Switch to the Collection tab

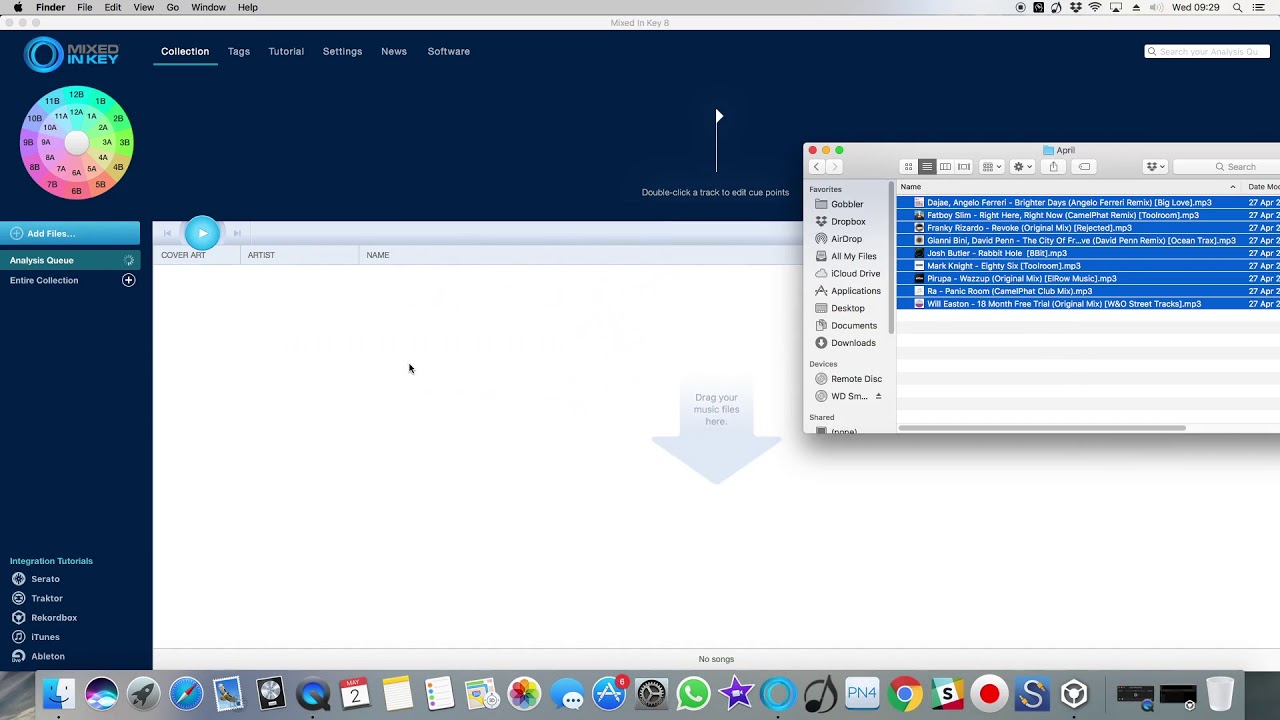(x=185, y=51)
